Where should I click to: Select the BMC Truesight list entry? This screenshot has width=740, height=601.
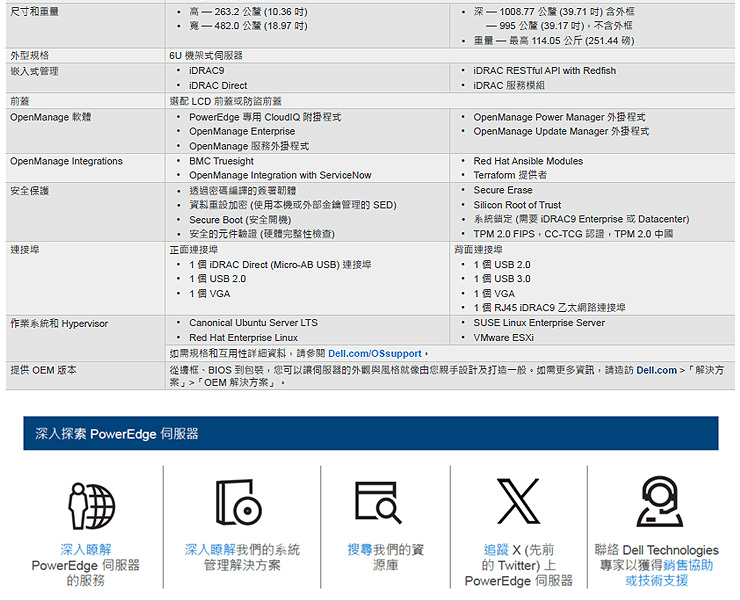click(x=221, y=161)
